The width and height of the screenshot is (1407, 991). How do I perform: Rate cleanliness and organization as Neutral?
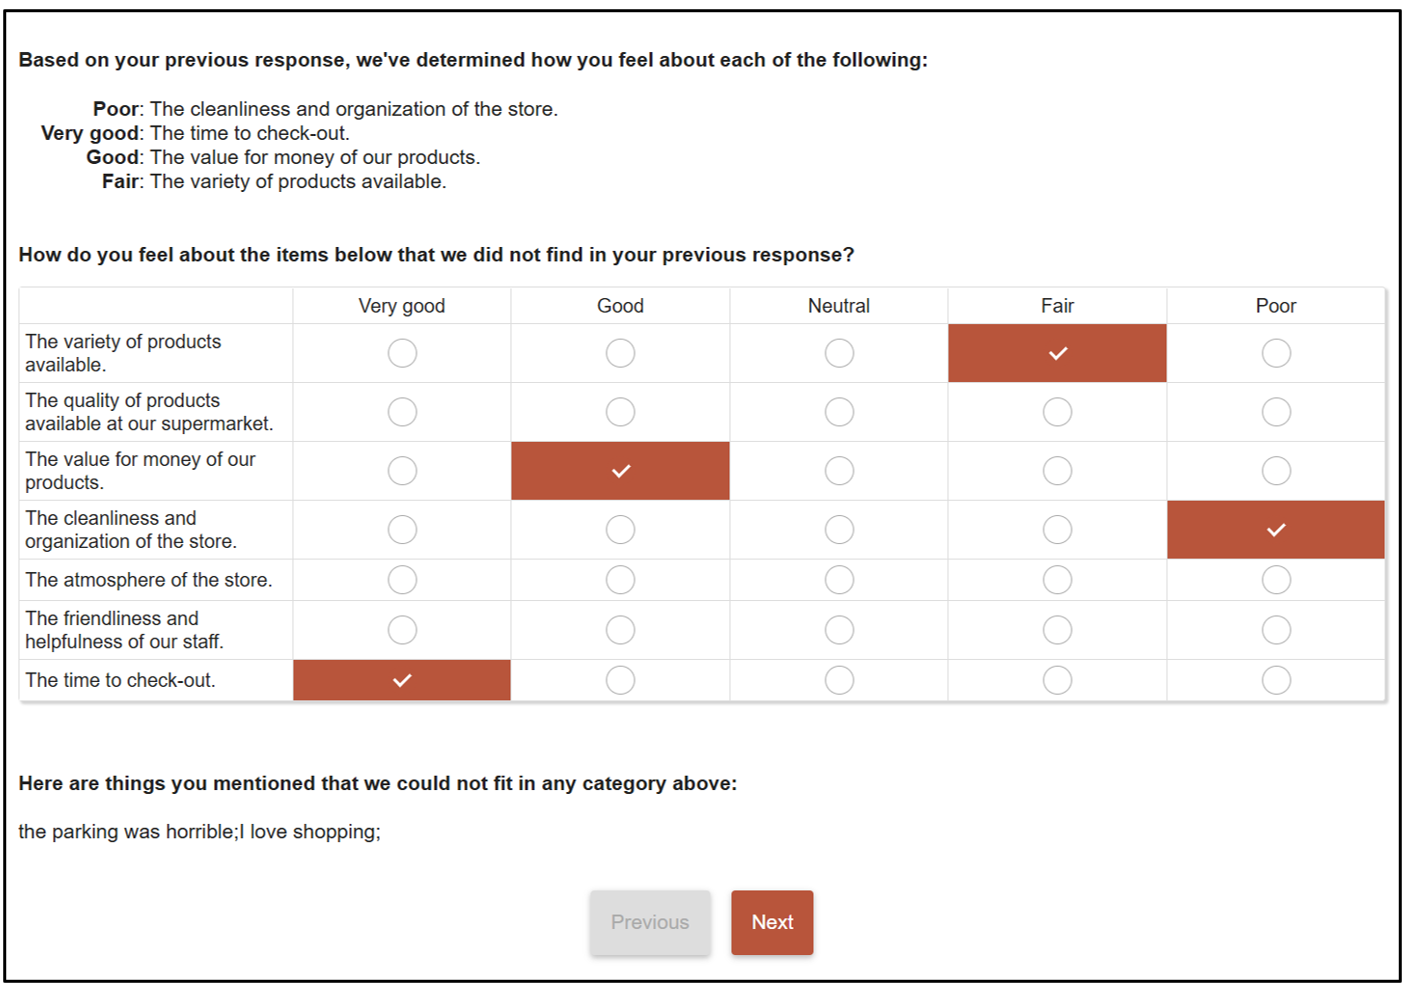click(x=839, y=530)
